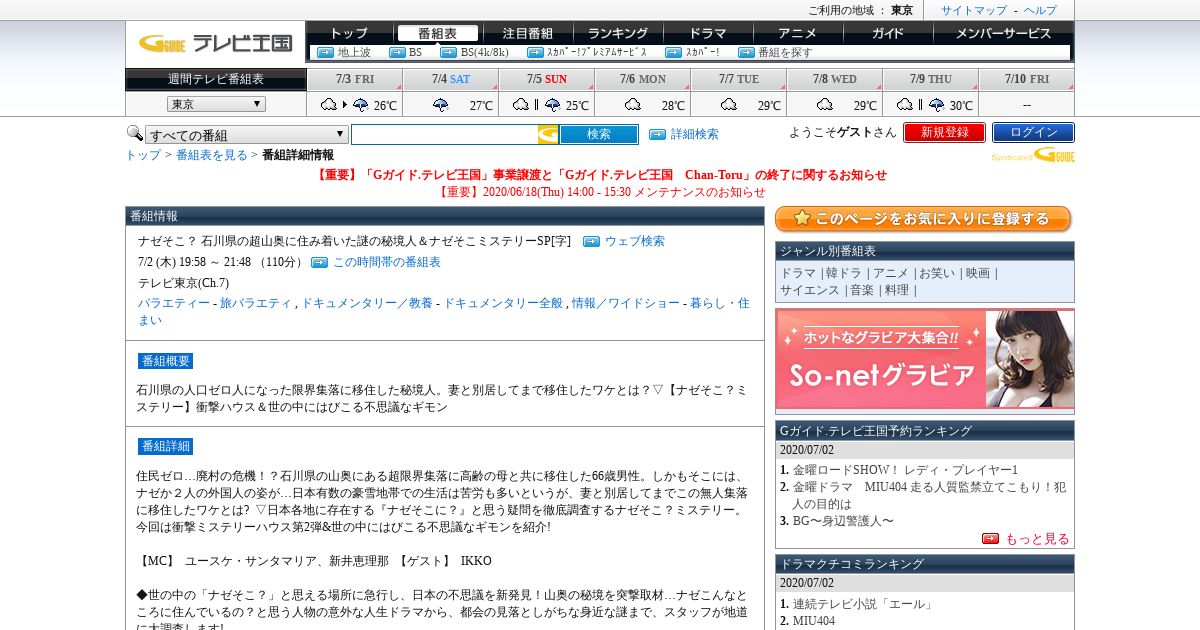This screenshot has width=1200, height=630.
Task: Open the 注目番組 tab
Action: [x=527, y=33]
